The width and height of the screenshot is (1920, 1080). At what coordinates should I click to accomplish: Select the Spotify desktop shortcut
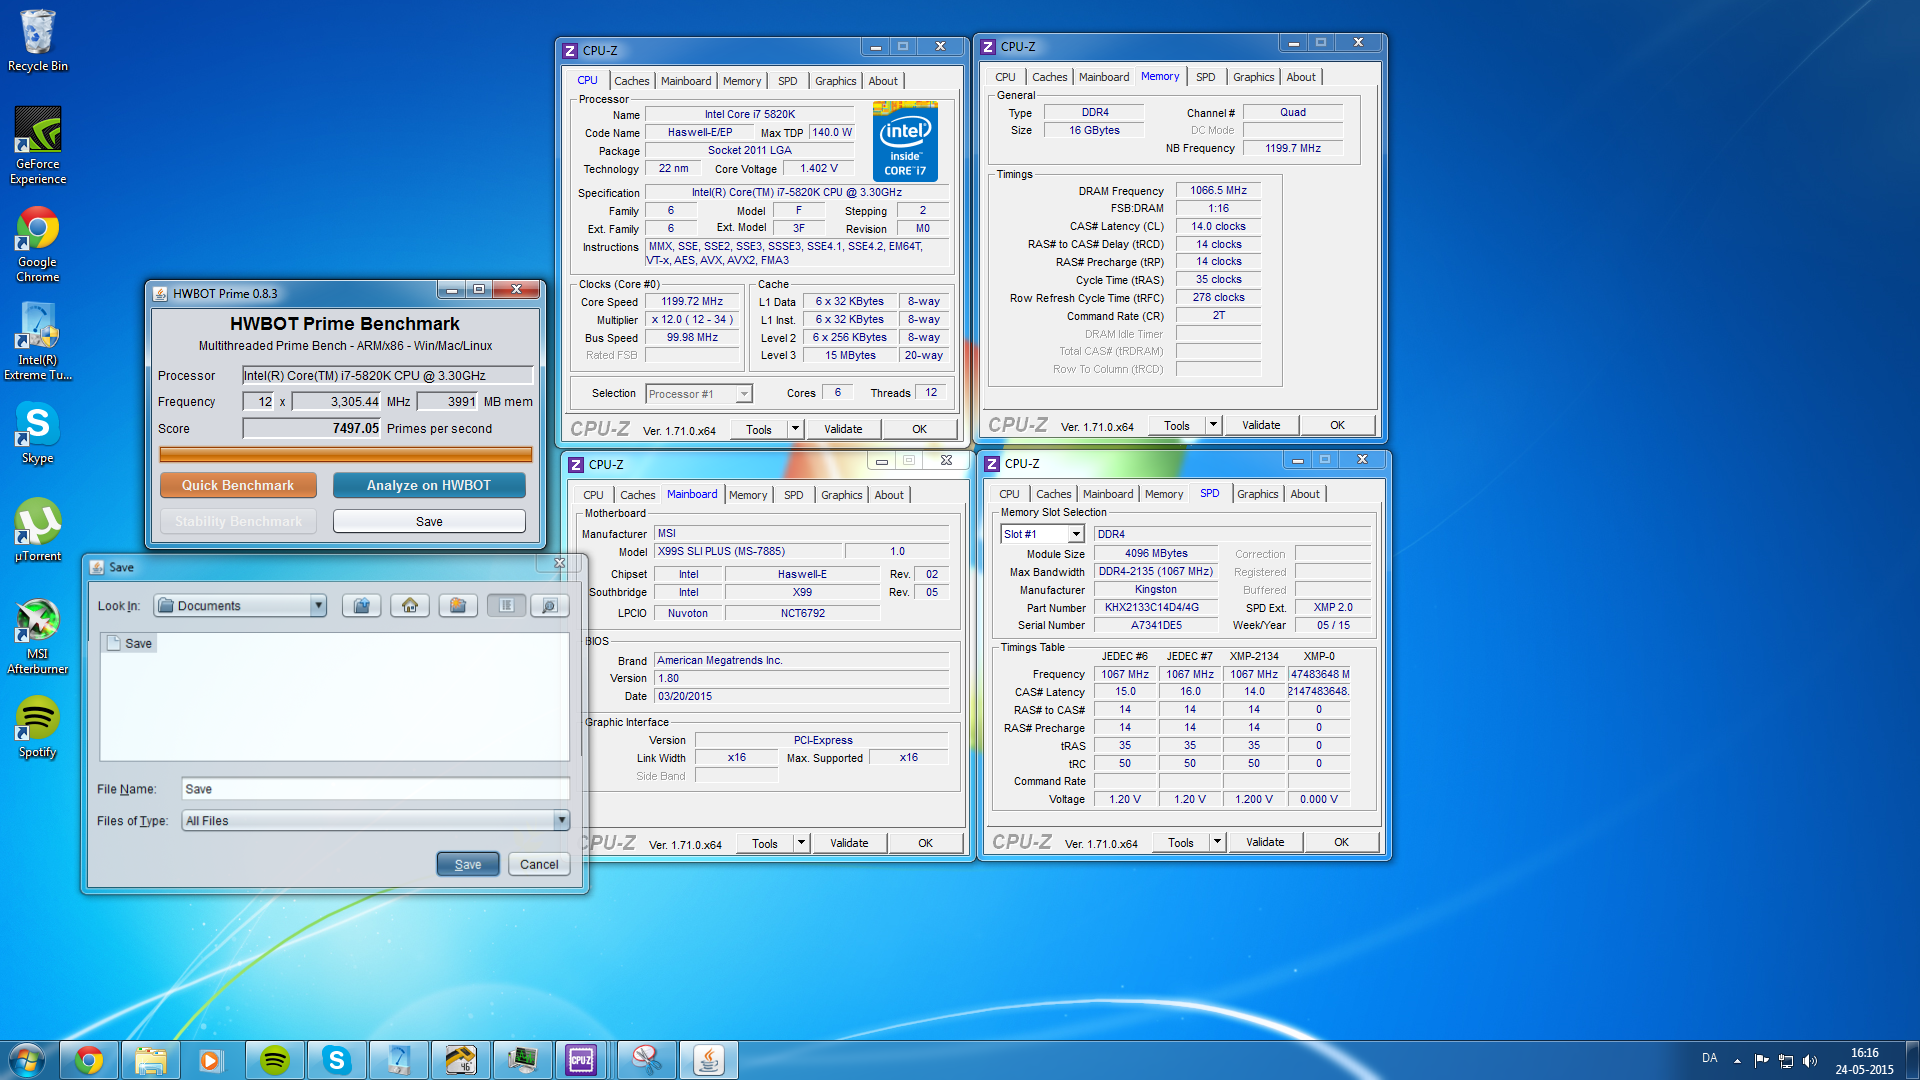click(x=37, y=726)
